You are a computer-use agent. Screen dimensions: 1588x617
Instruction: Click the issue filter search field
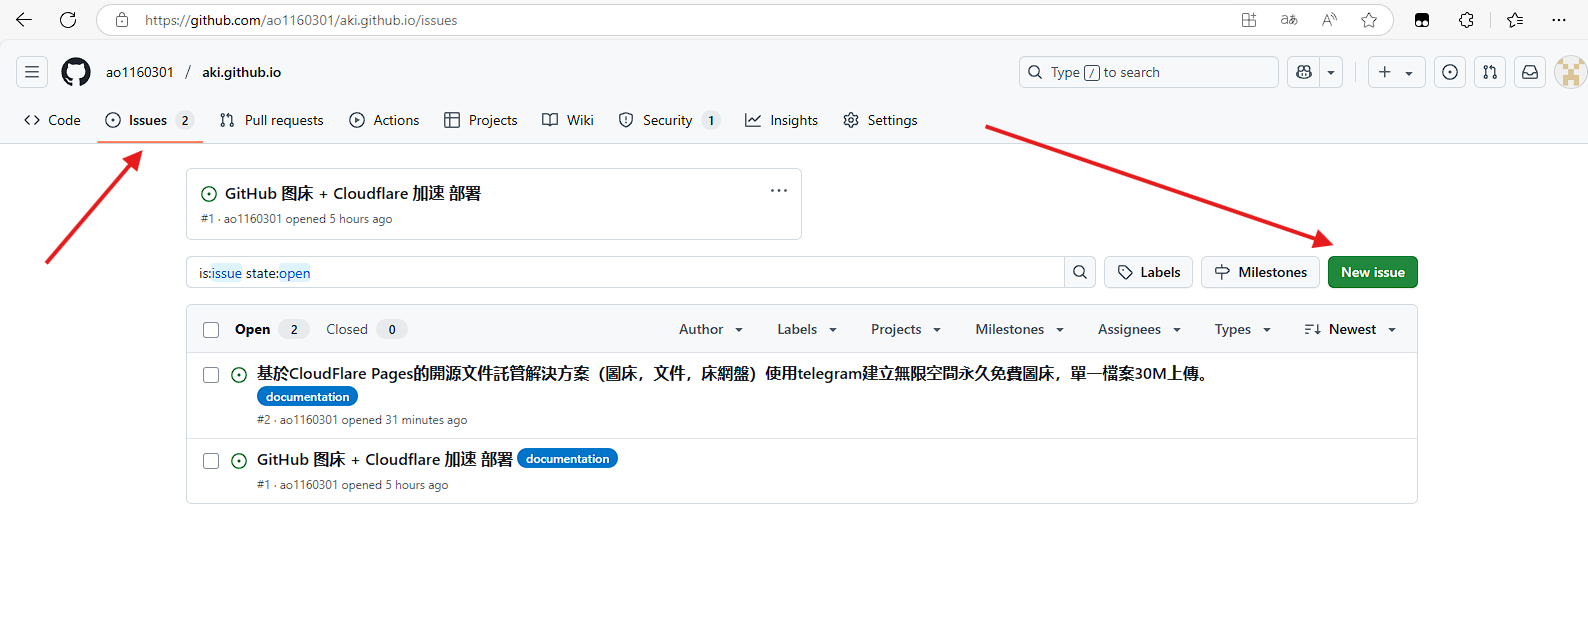click(x=625, y=273)
